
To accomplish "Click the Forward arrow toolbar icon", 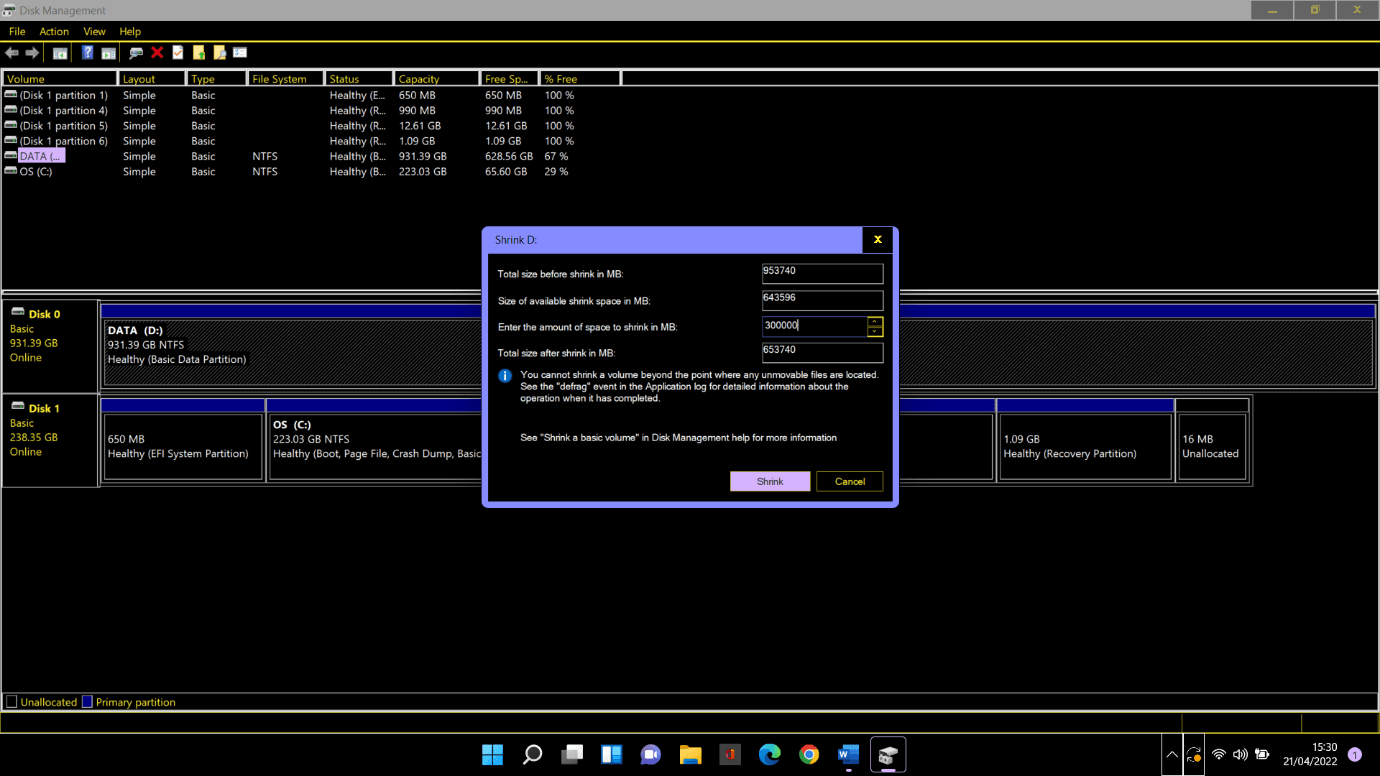I will click(32, 53).
